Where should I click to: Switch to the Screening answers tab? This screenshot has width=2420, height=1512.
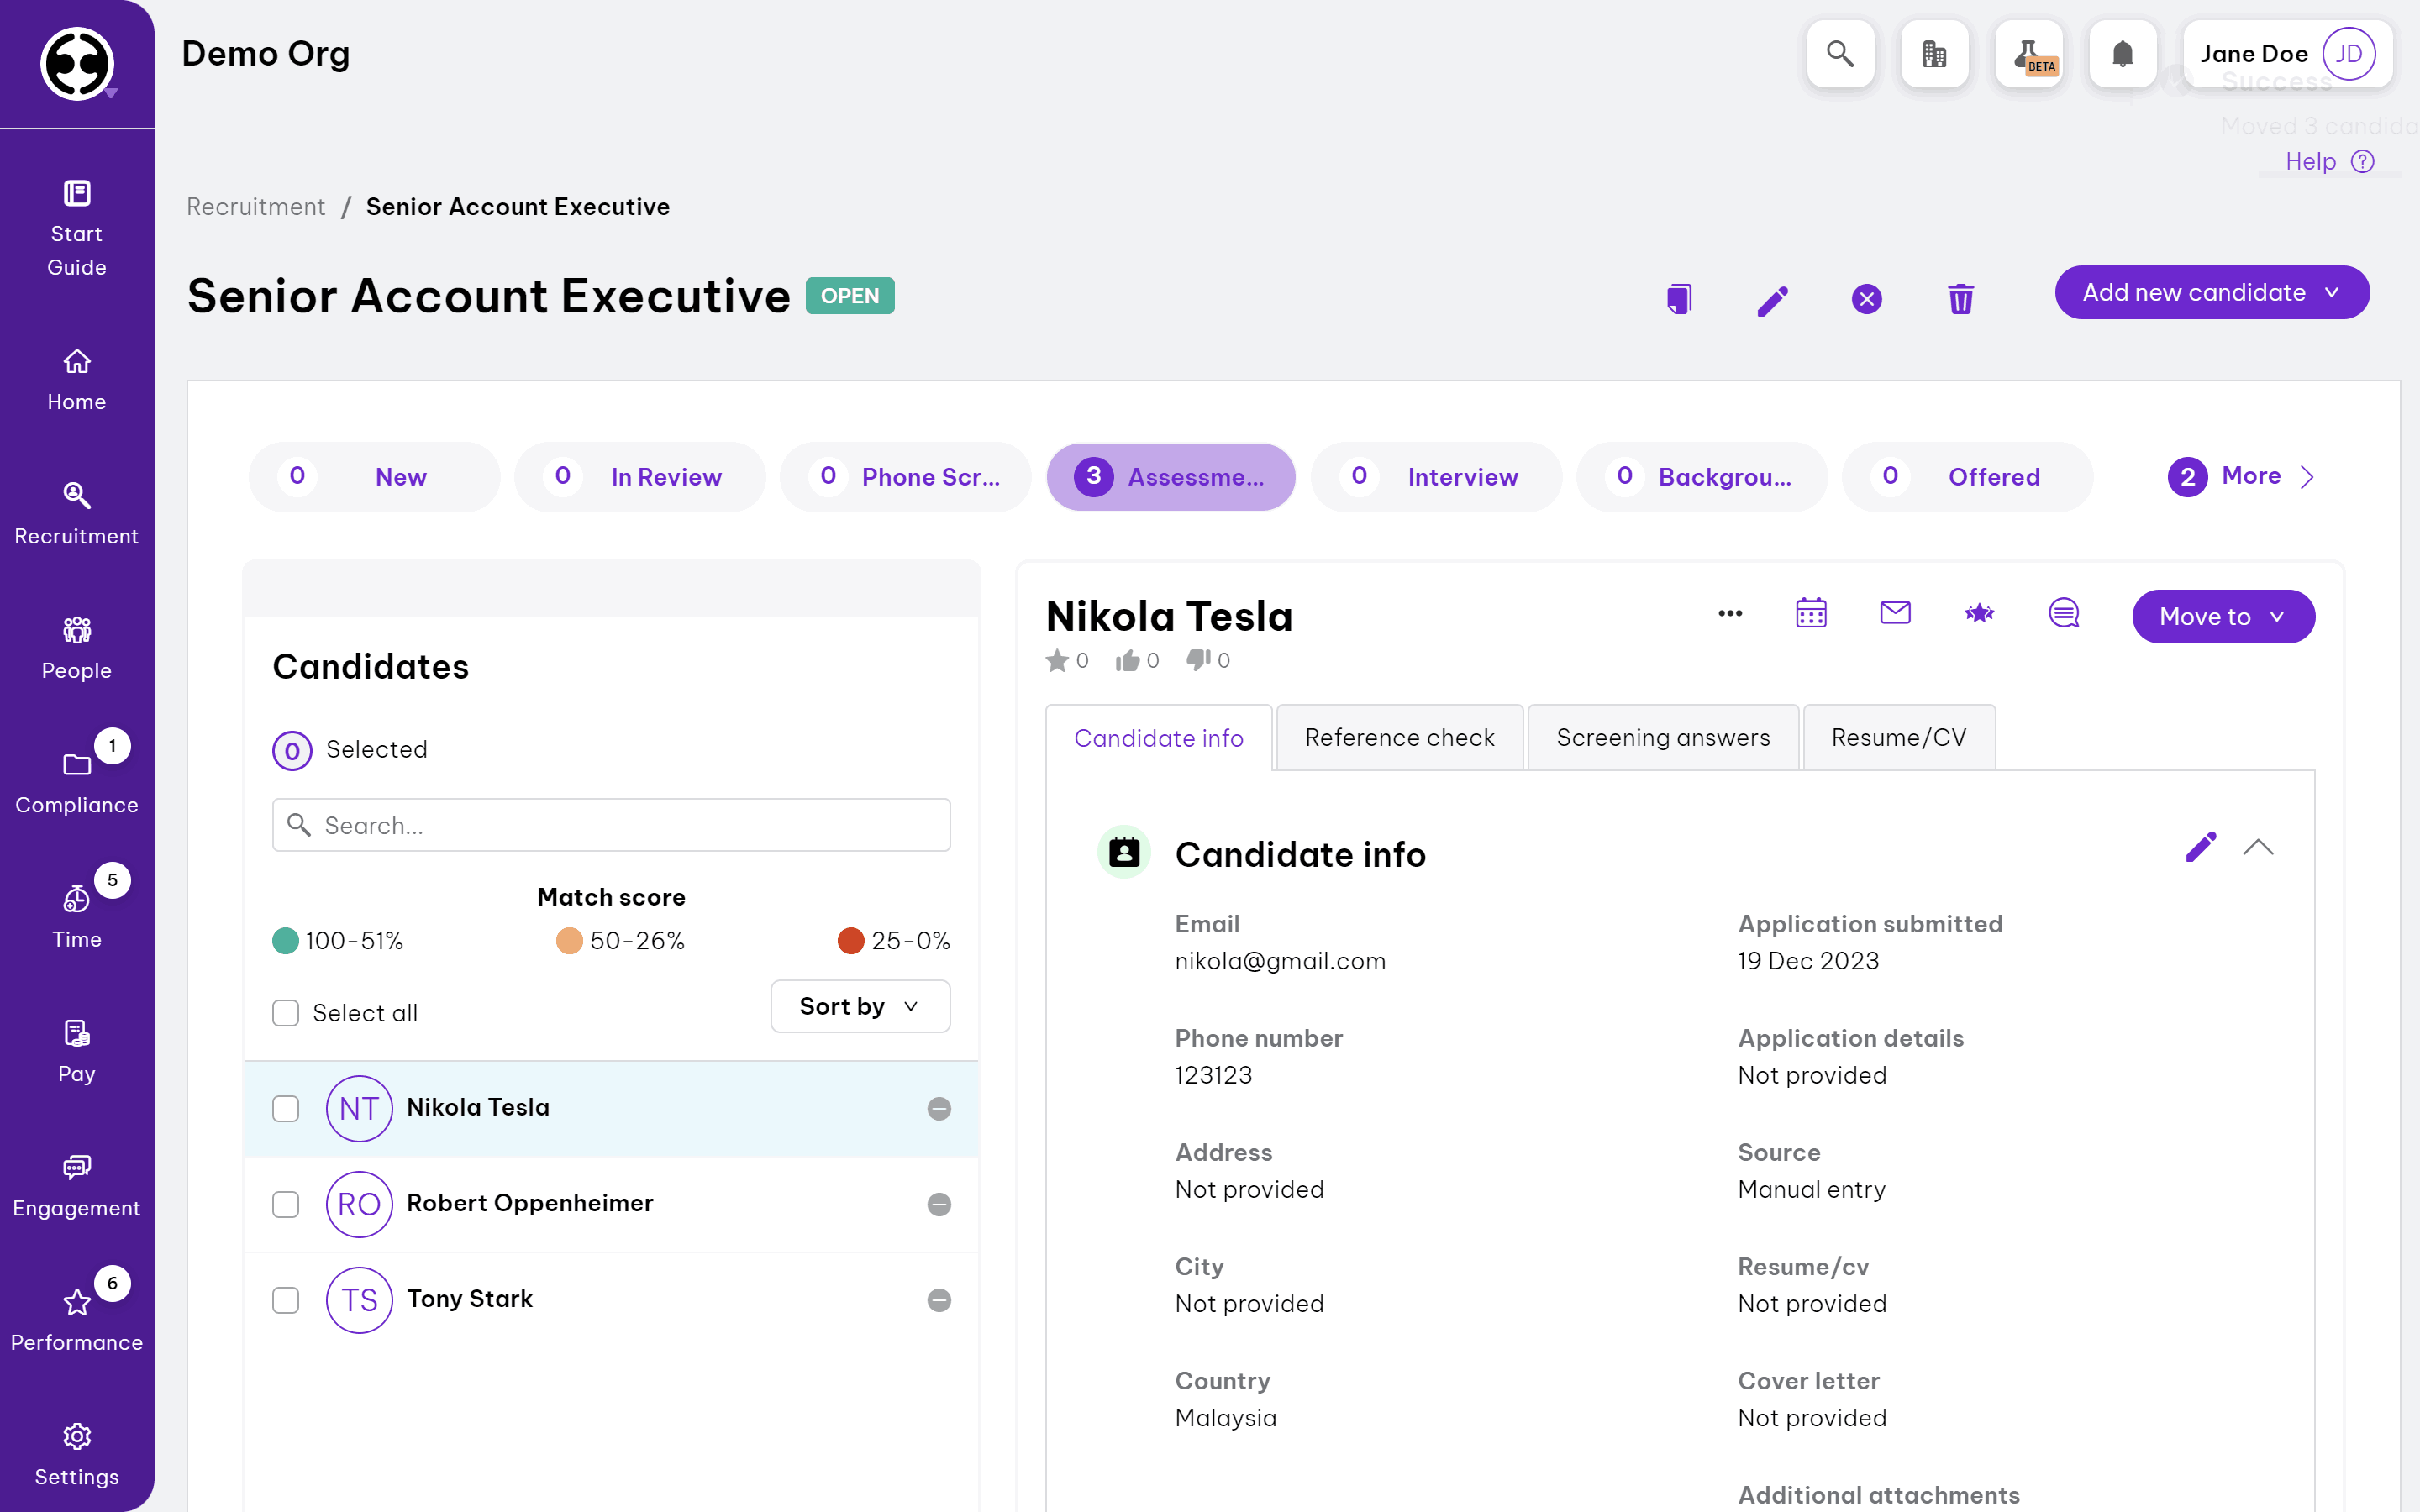tap(1662, 738)
